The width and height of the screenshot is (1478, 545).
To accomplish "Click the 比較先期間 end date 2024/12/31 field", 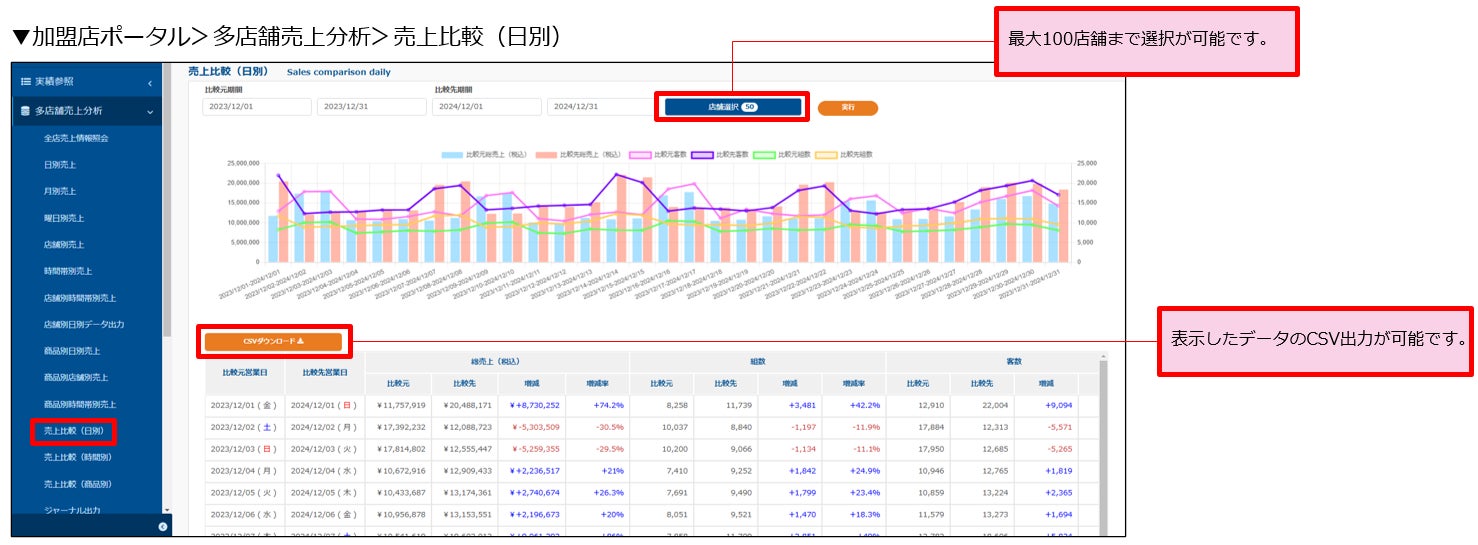I will pyautogui.click(x=600, y=107).
